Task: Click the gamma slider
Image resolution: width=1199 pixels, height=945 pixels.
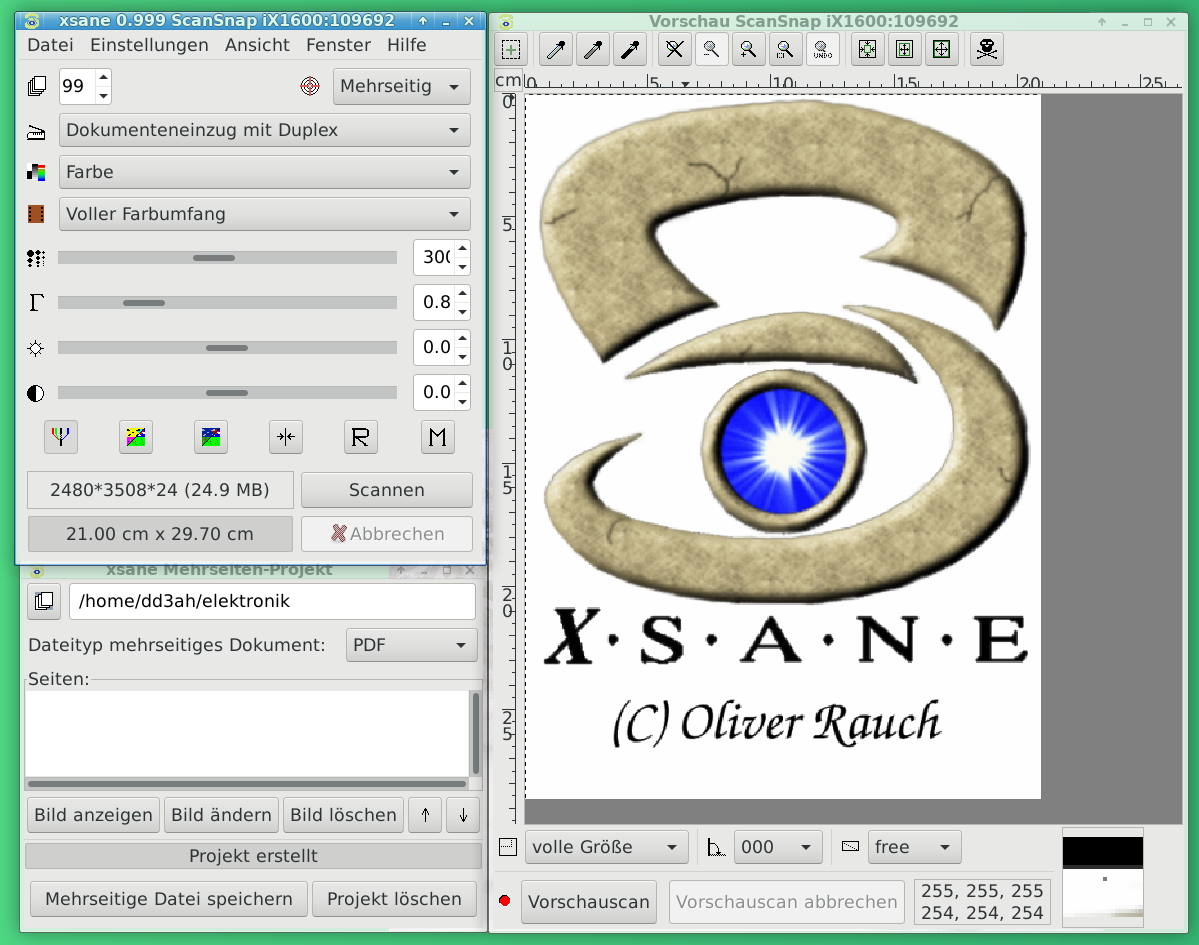Action: tap(227, 303)
